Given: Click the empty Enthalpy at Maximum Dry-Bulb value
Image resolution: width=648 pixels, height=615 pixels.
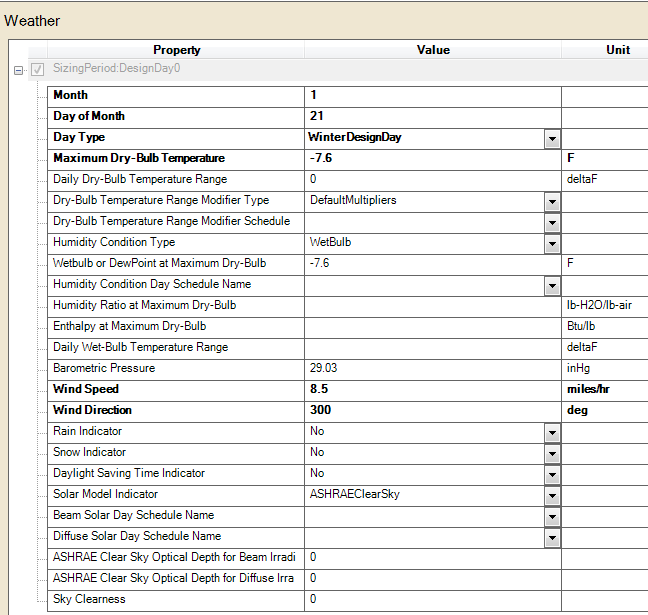Looking at the screenshot, I should point(433,328).
